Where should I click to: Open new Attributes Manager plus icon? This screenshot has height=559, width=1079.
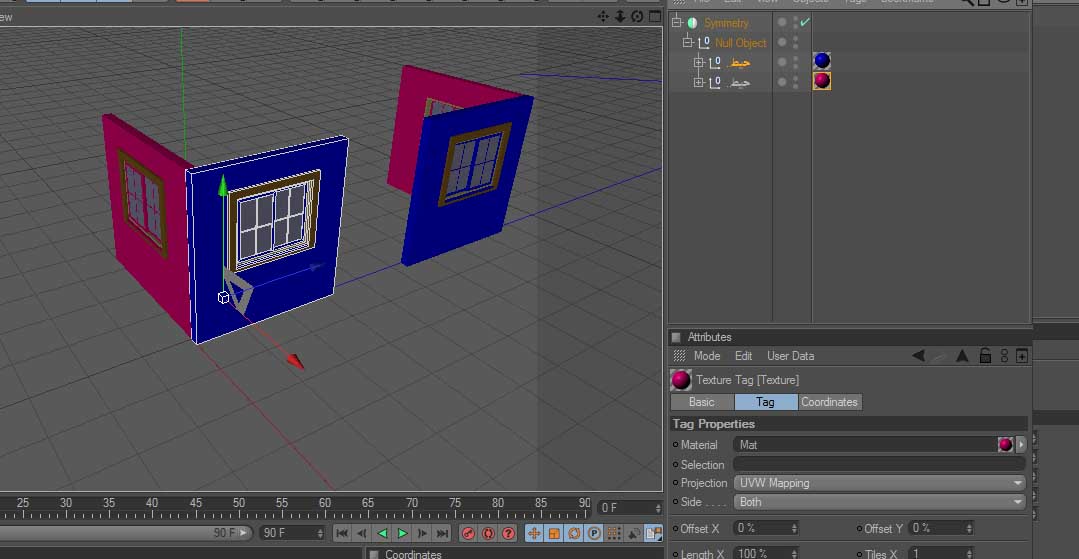click(x=1022, y=356)
